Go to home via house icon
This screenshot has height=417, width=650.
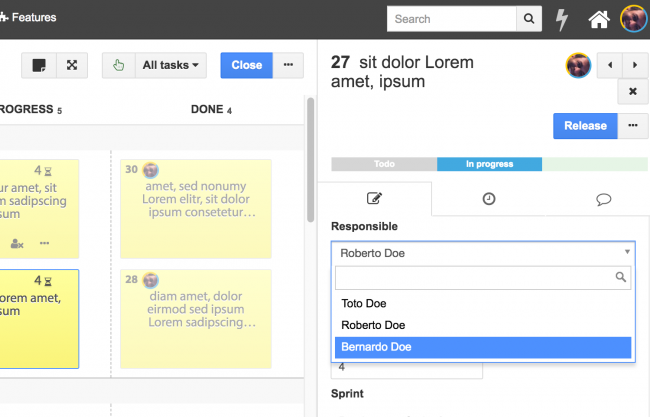599,19
